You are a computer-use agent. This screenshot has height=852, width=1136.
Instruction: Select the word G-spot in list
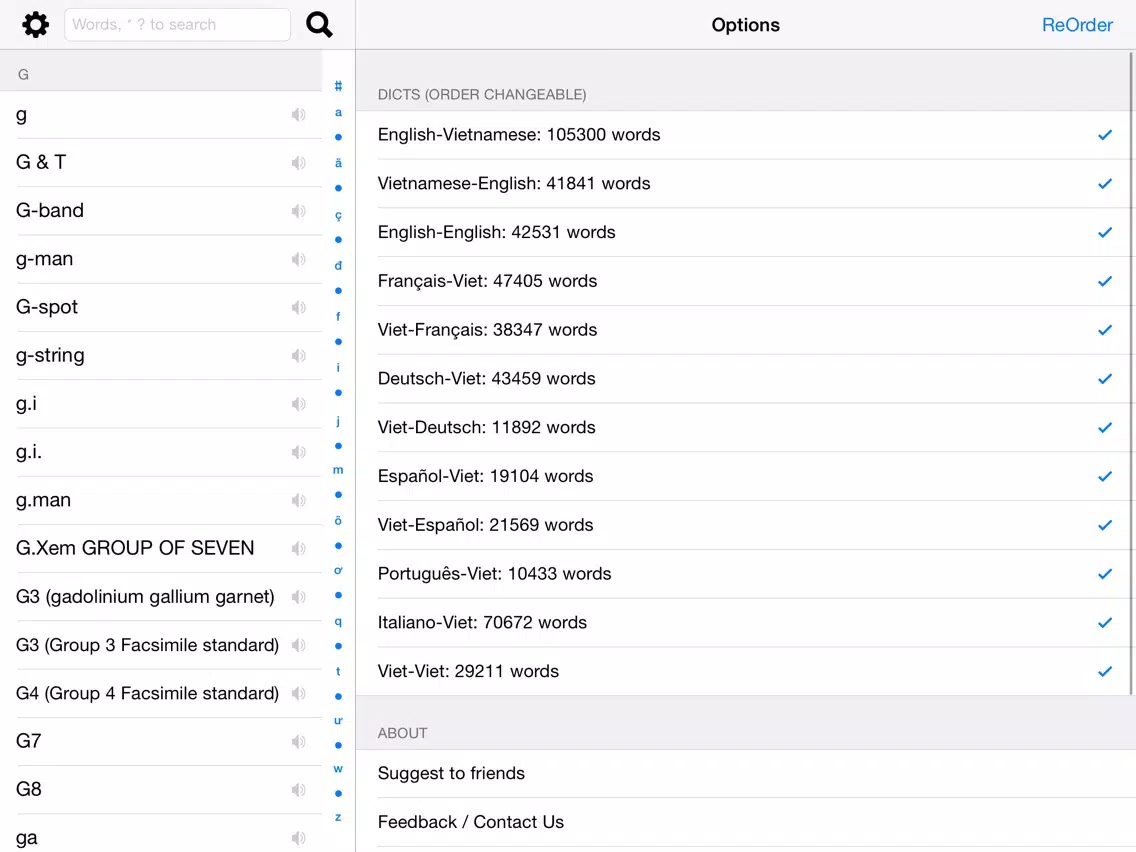pos(46,307)
